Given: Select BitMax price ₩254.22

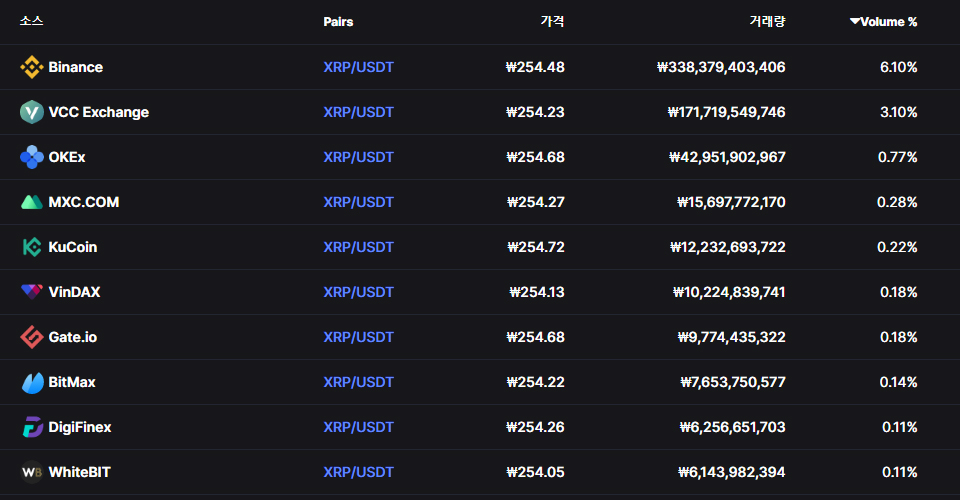Looking at the screenshot, I should coord(536,382).
